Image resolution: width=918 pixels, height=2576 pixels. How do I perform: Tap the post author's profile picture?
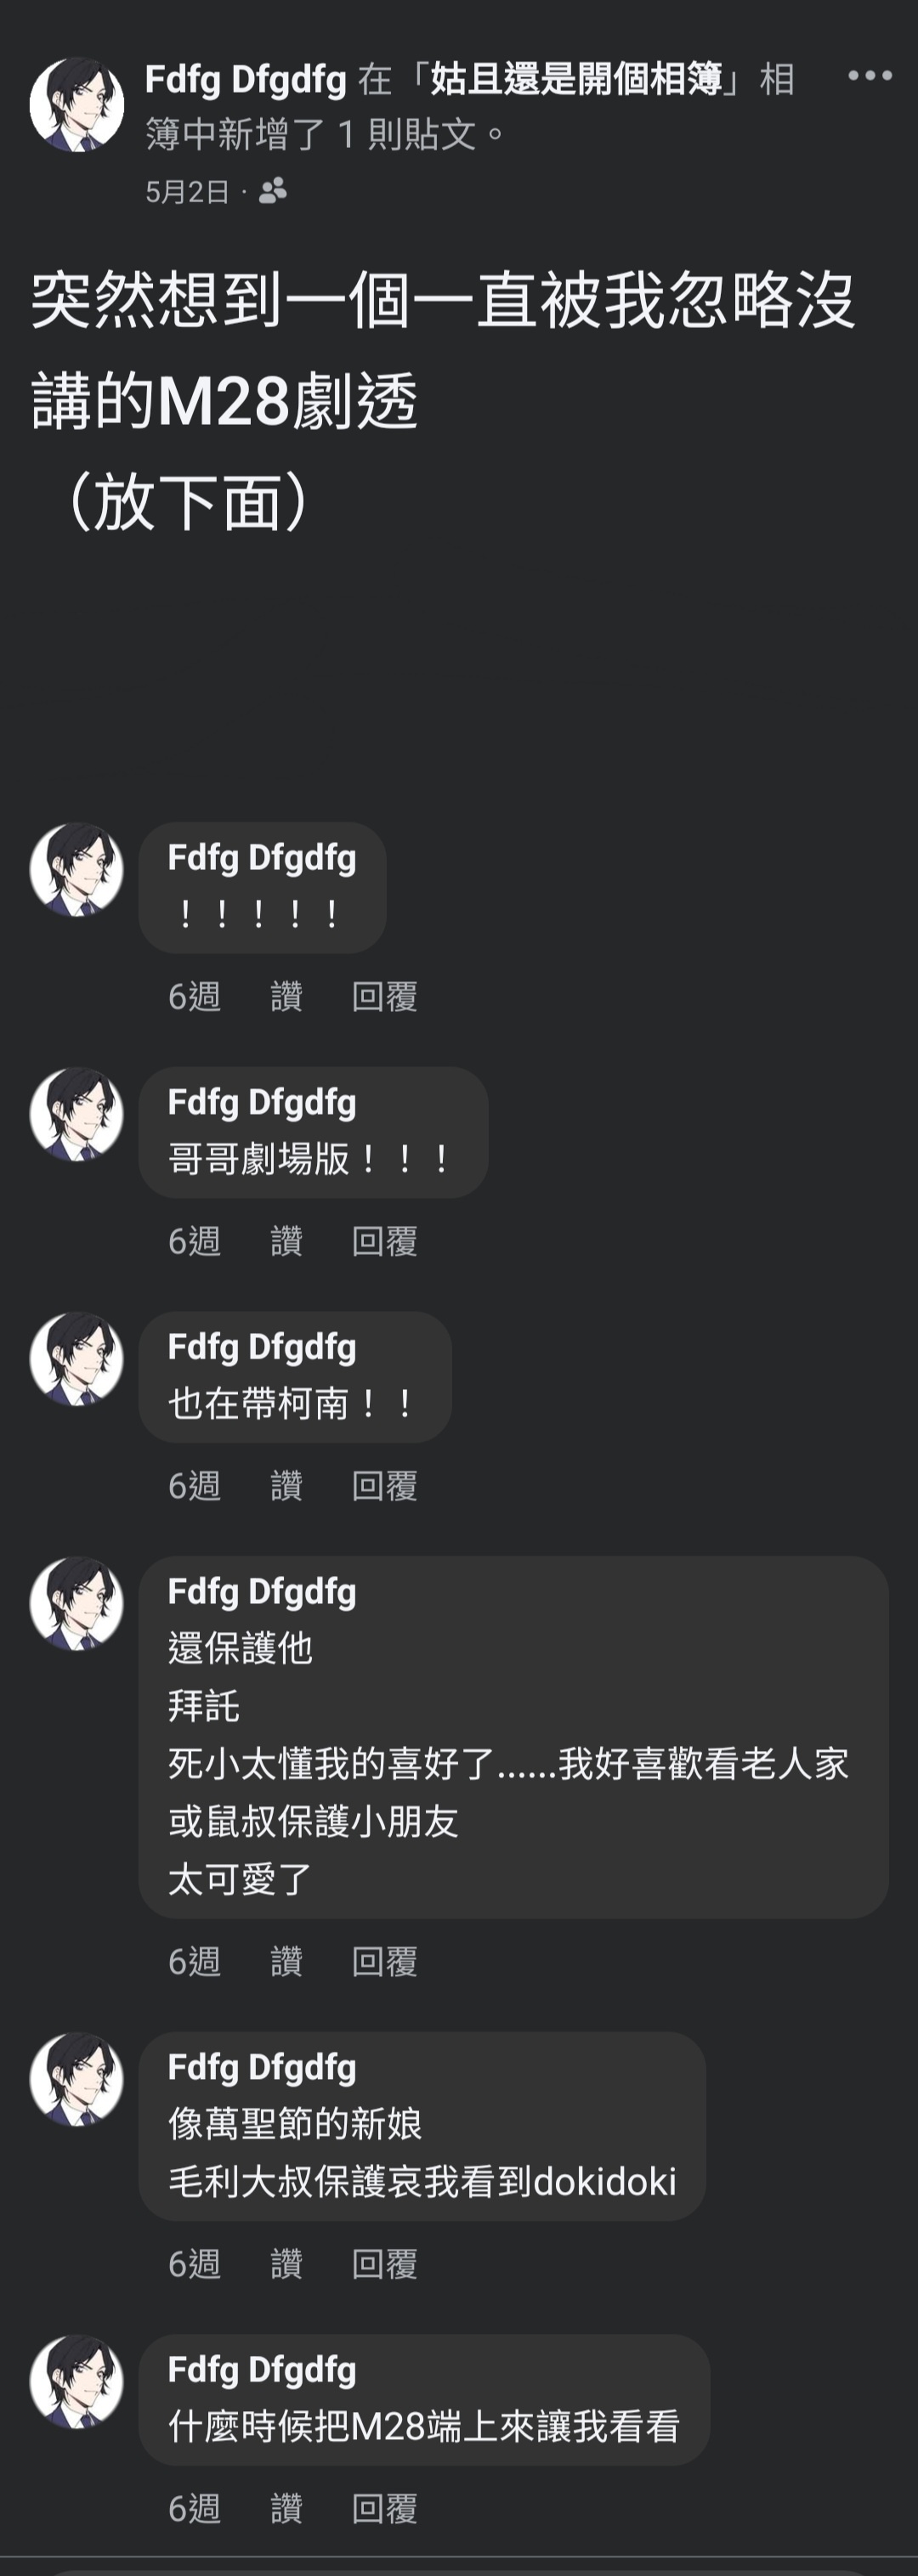[x=77, y=104]
